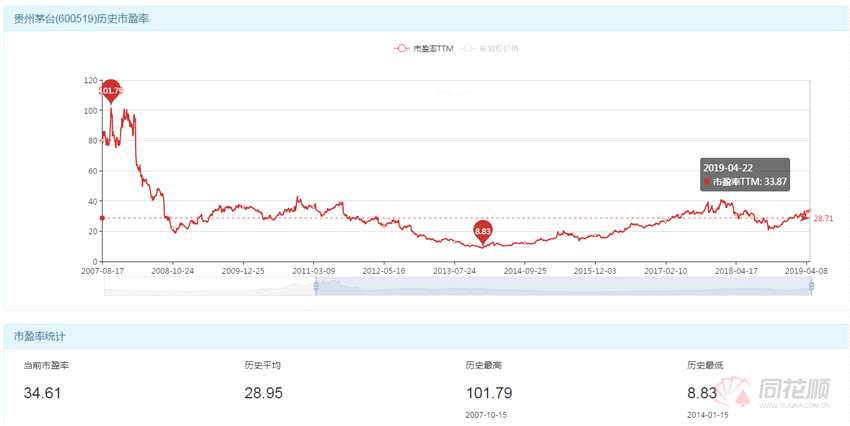Click the 101.79 maximum value pin marker

(x=111, y=91)
